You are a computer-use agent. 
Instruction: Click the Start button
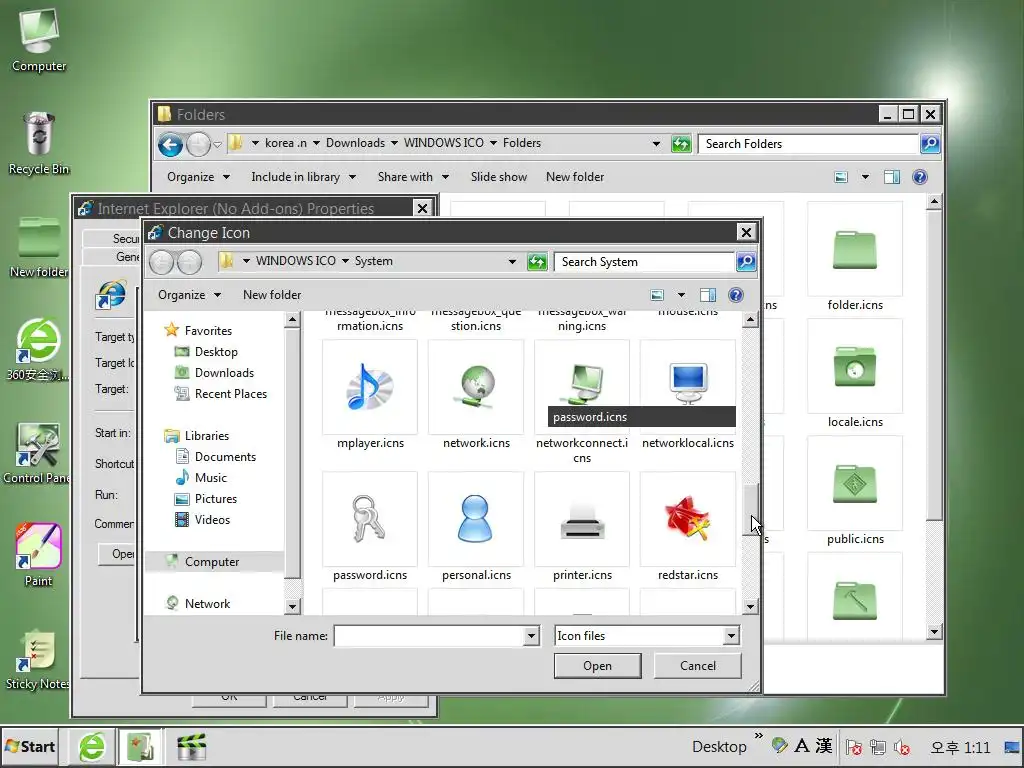30,746
